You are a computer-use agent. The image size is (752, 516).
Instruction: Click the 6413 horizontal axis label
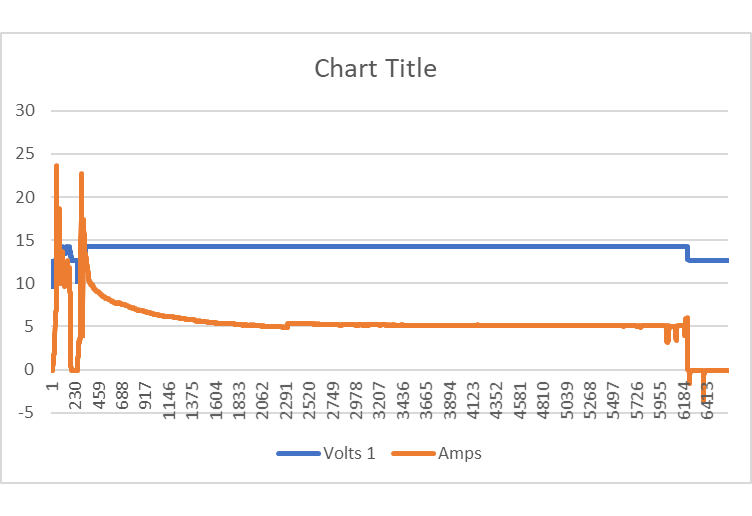click(708, 397)
